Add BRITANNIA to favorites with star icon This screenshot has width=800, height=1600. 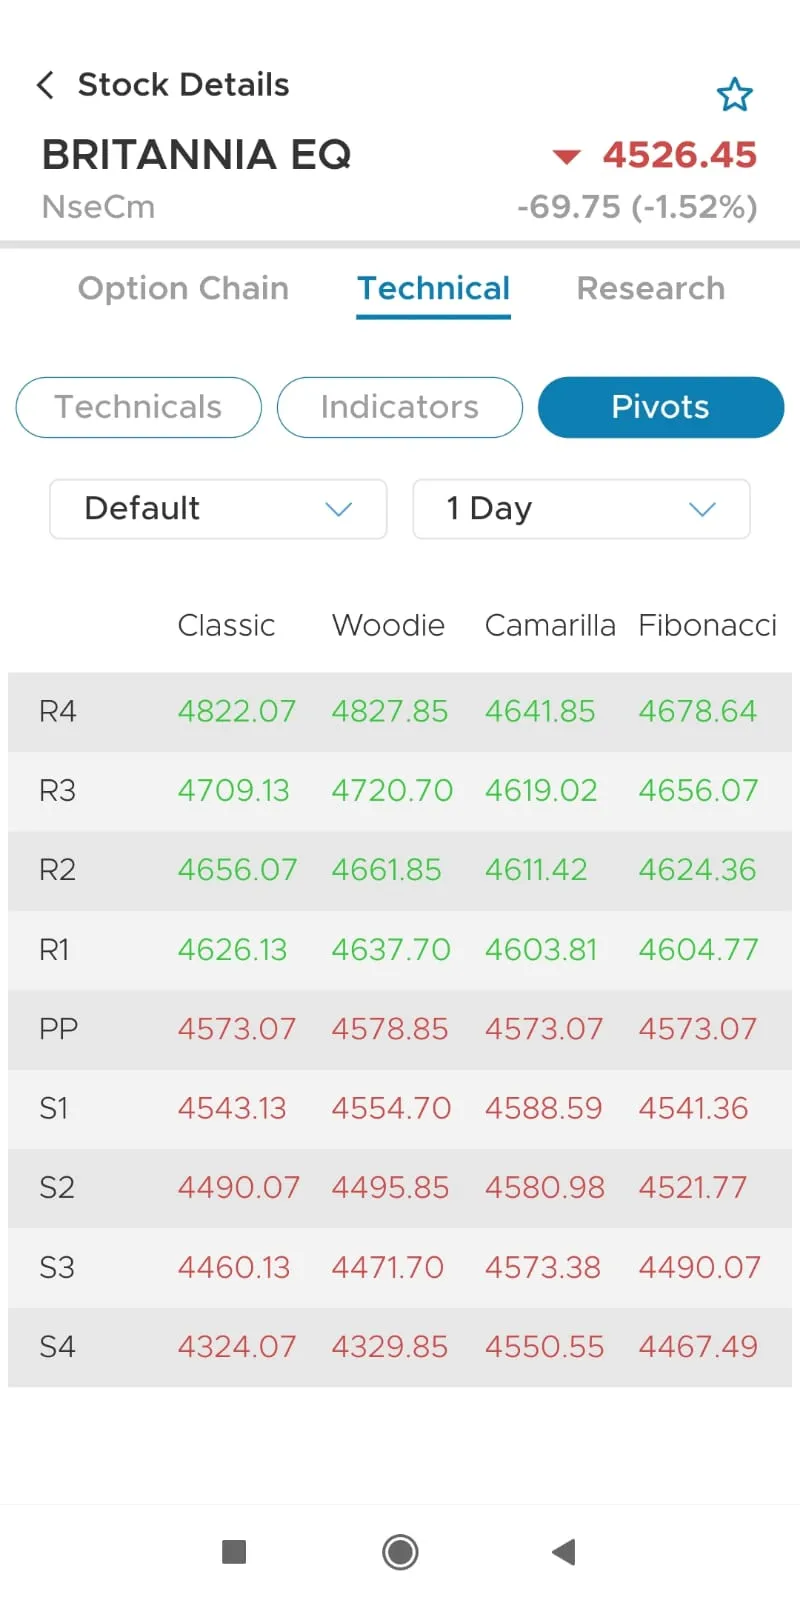pos(735,94)
